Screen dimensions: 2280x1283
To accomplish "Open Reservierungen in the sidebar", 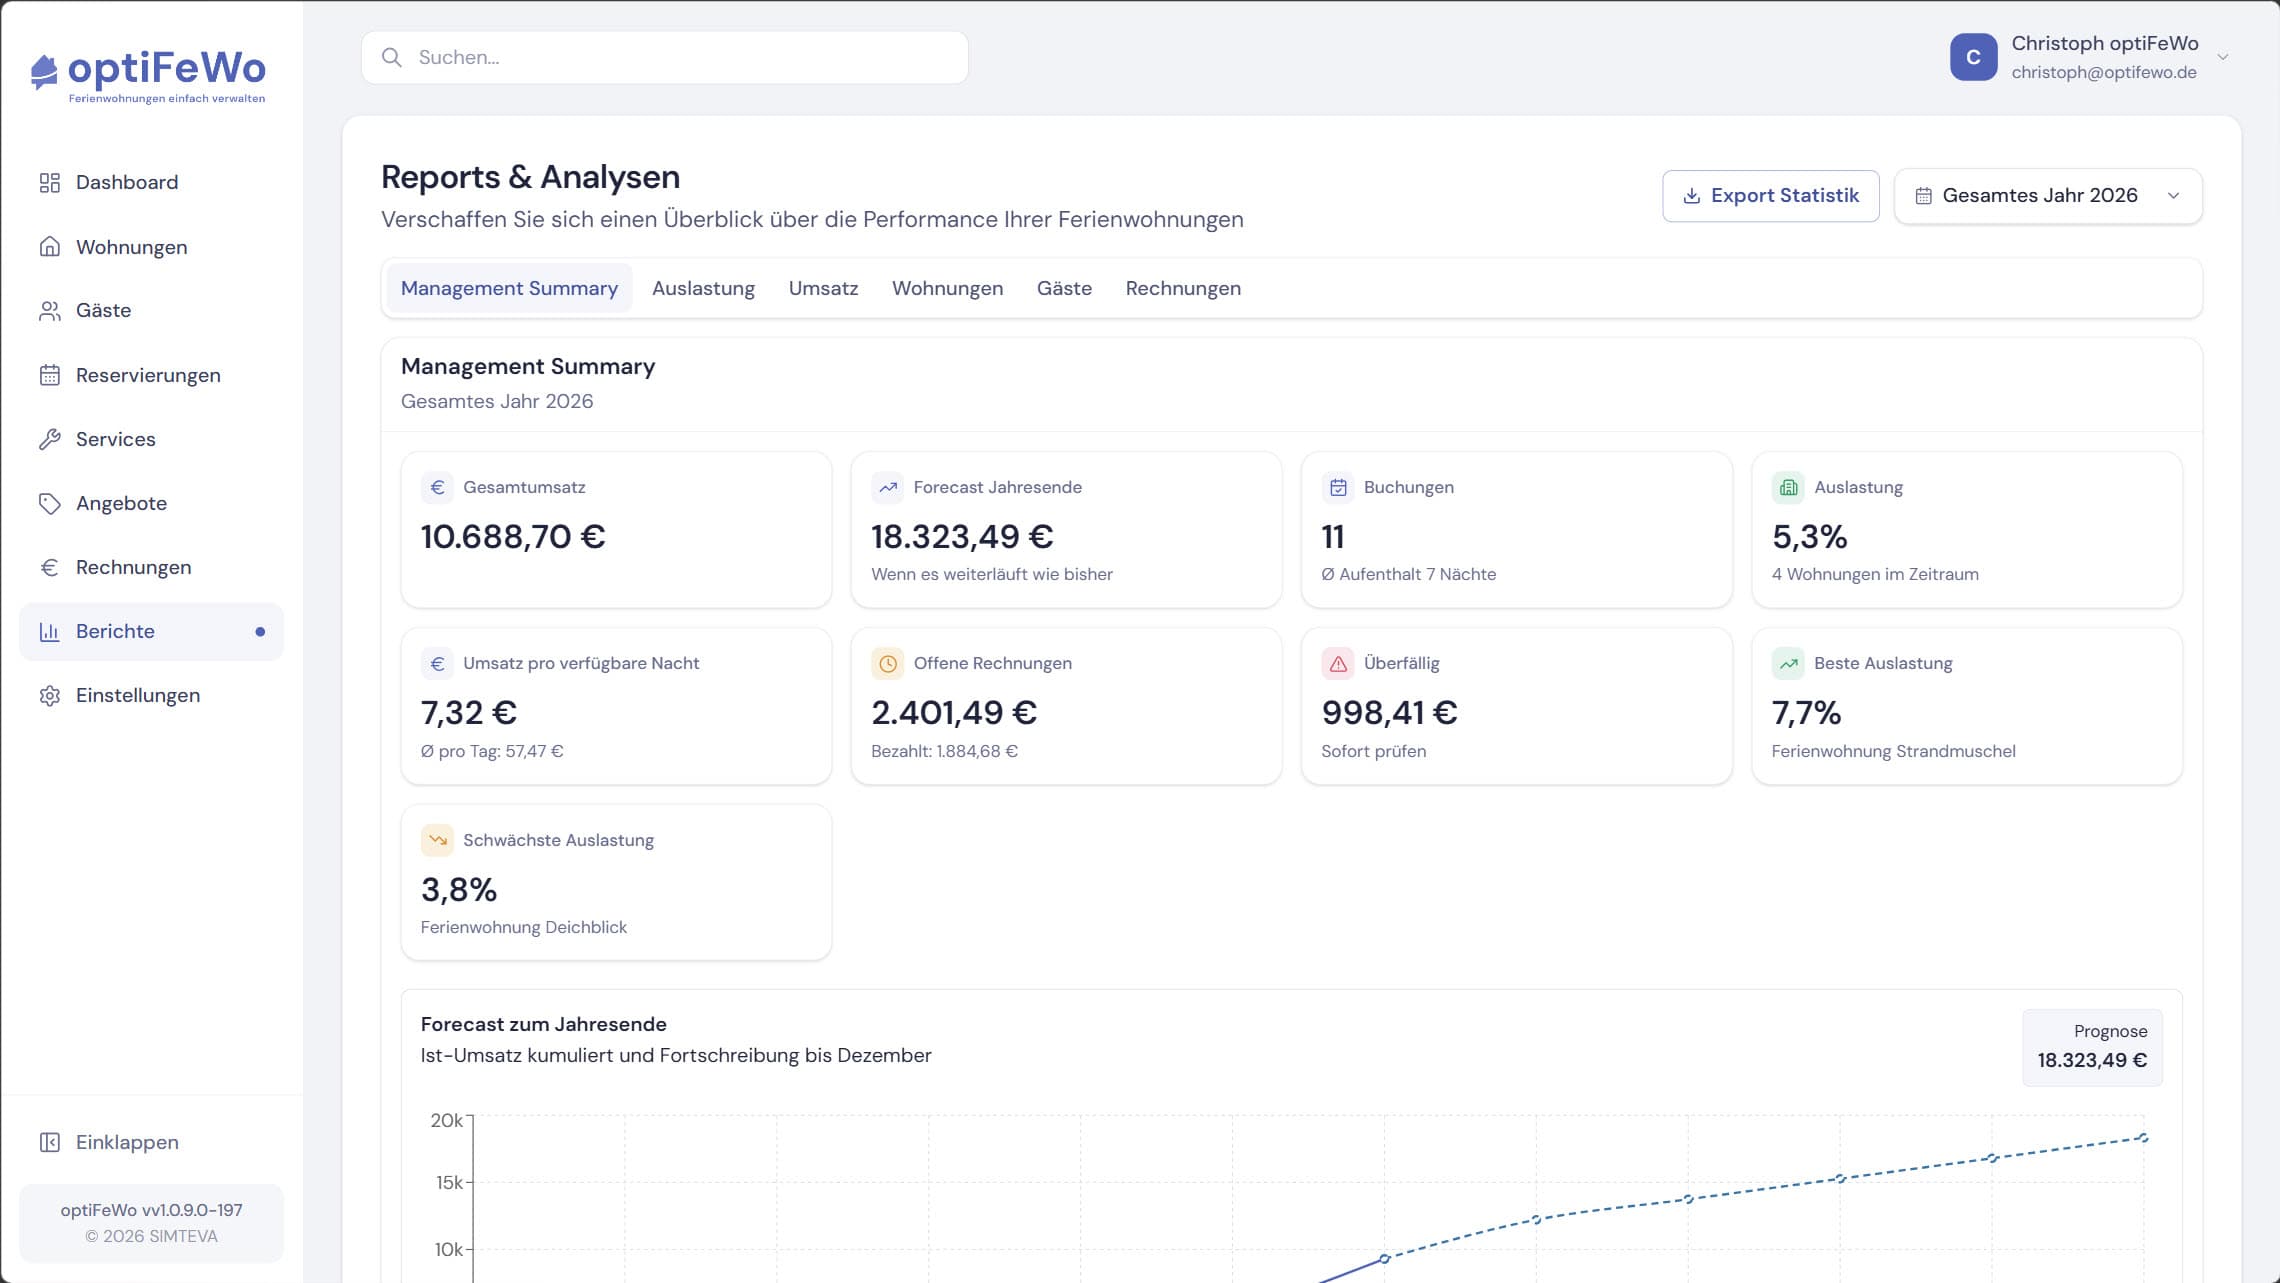I will click(152, 375).
